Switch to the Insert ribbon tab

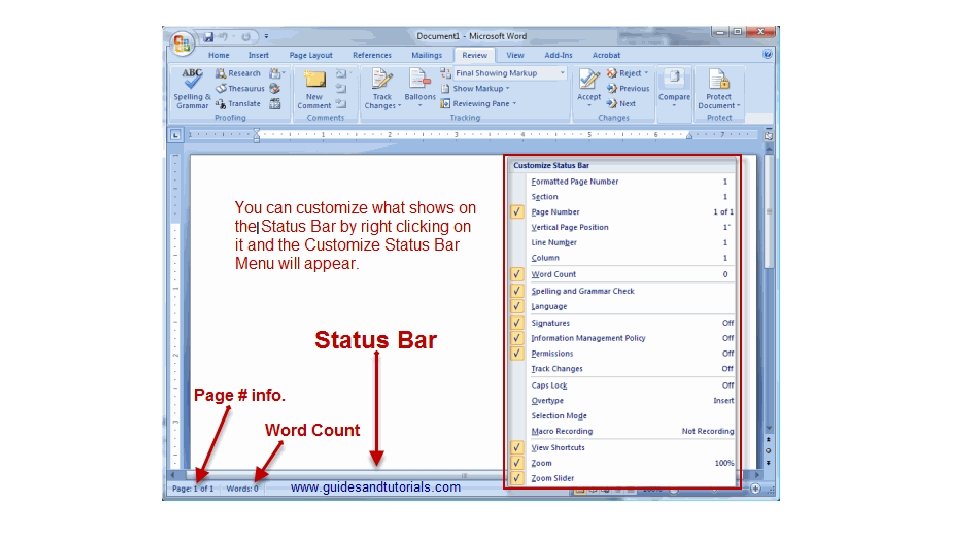[258, 55]
